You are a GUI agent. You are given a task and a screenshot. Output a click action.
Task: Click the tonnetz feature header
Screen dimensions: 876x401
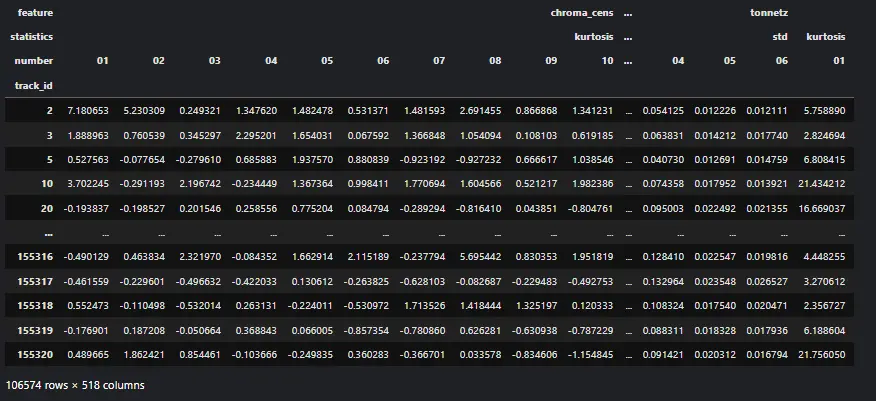[x=769, y=13]
